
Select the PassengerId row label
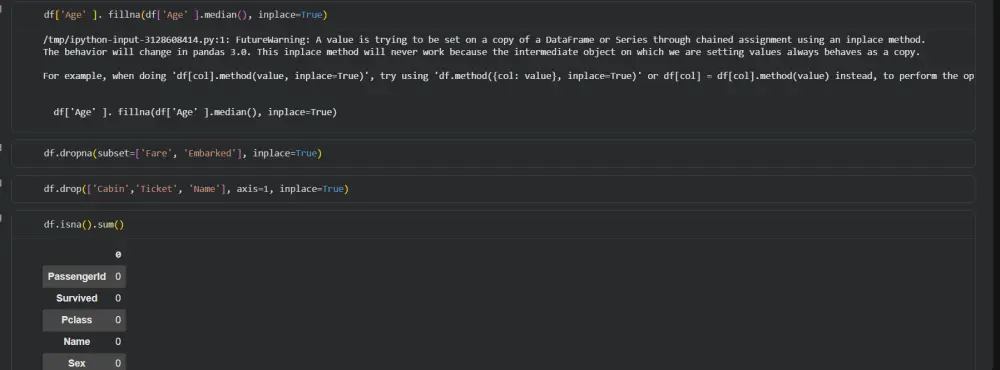[x=77, y=277]
